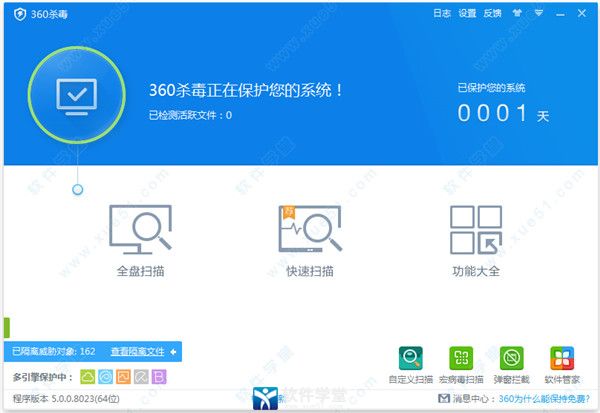Toggle the orange QVM engine icon

pyautogui.click(x=123, y=377)
